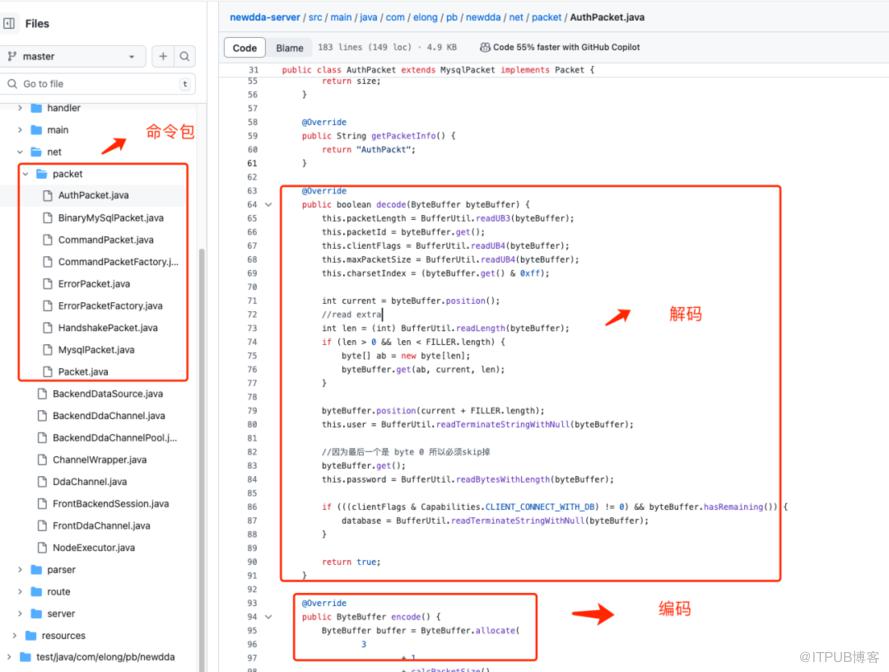Collapse the file tree side panel icon
This screenshot has height=672, width=889.
[x=10, y=23]
